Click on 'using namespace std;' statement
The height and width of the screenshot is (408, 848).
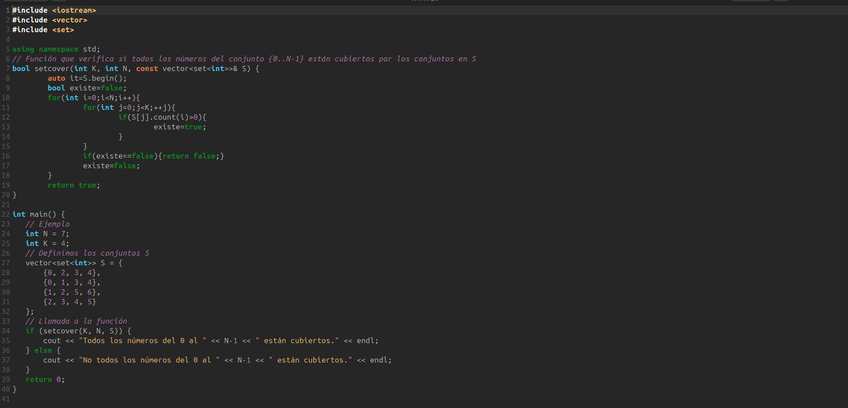(56, 49)
